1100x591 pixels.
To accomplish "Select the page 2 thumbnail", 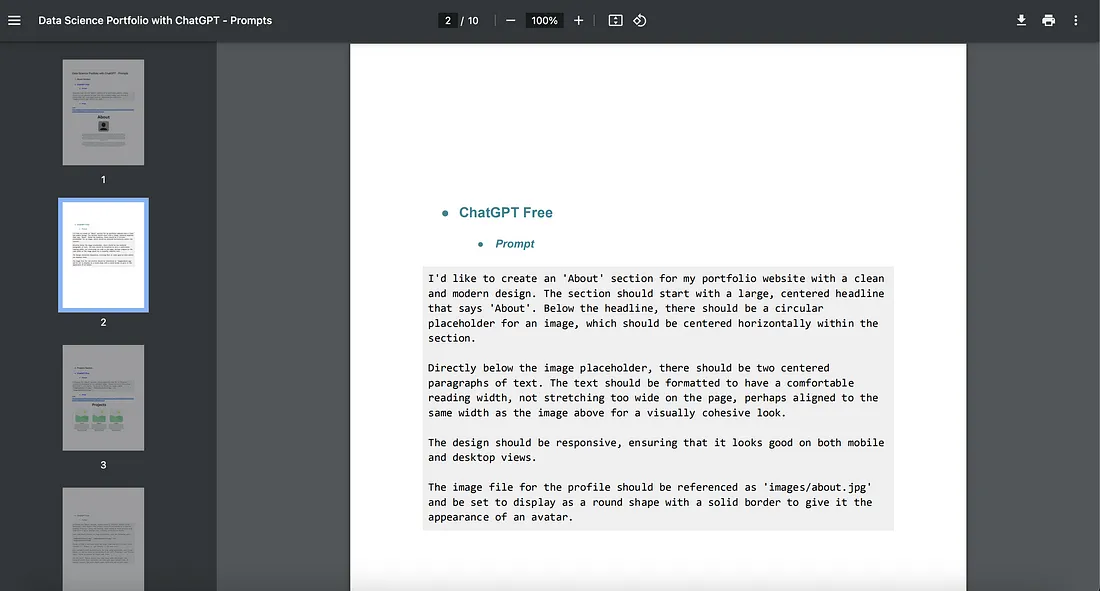I will pyautogui.click(x=103, y=255).
